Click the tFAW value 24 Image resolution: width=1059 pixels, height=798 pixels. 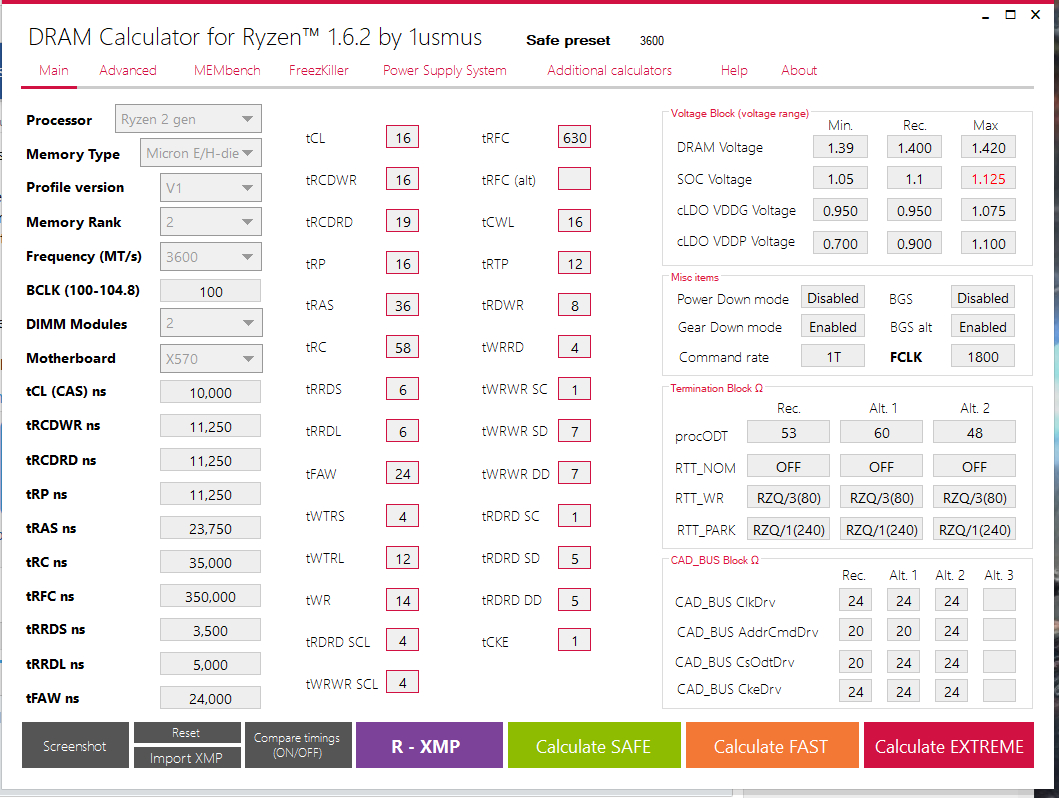pyautogui.click(x=403, y=473)
